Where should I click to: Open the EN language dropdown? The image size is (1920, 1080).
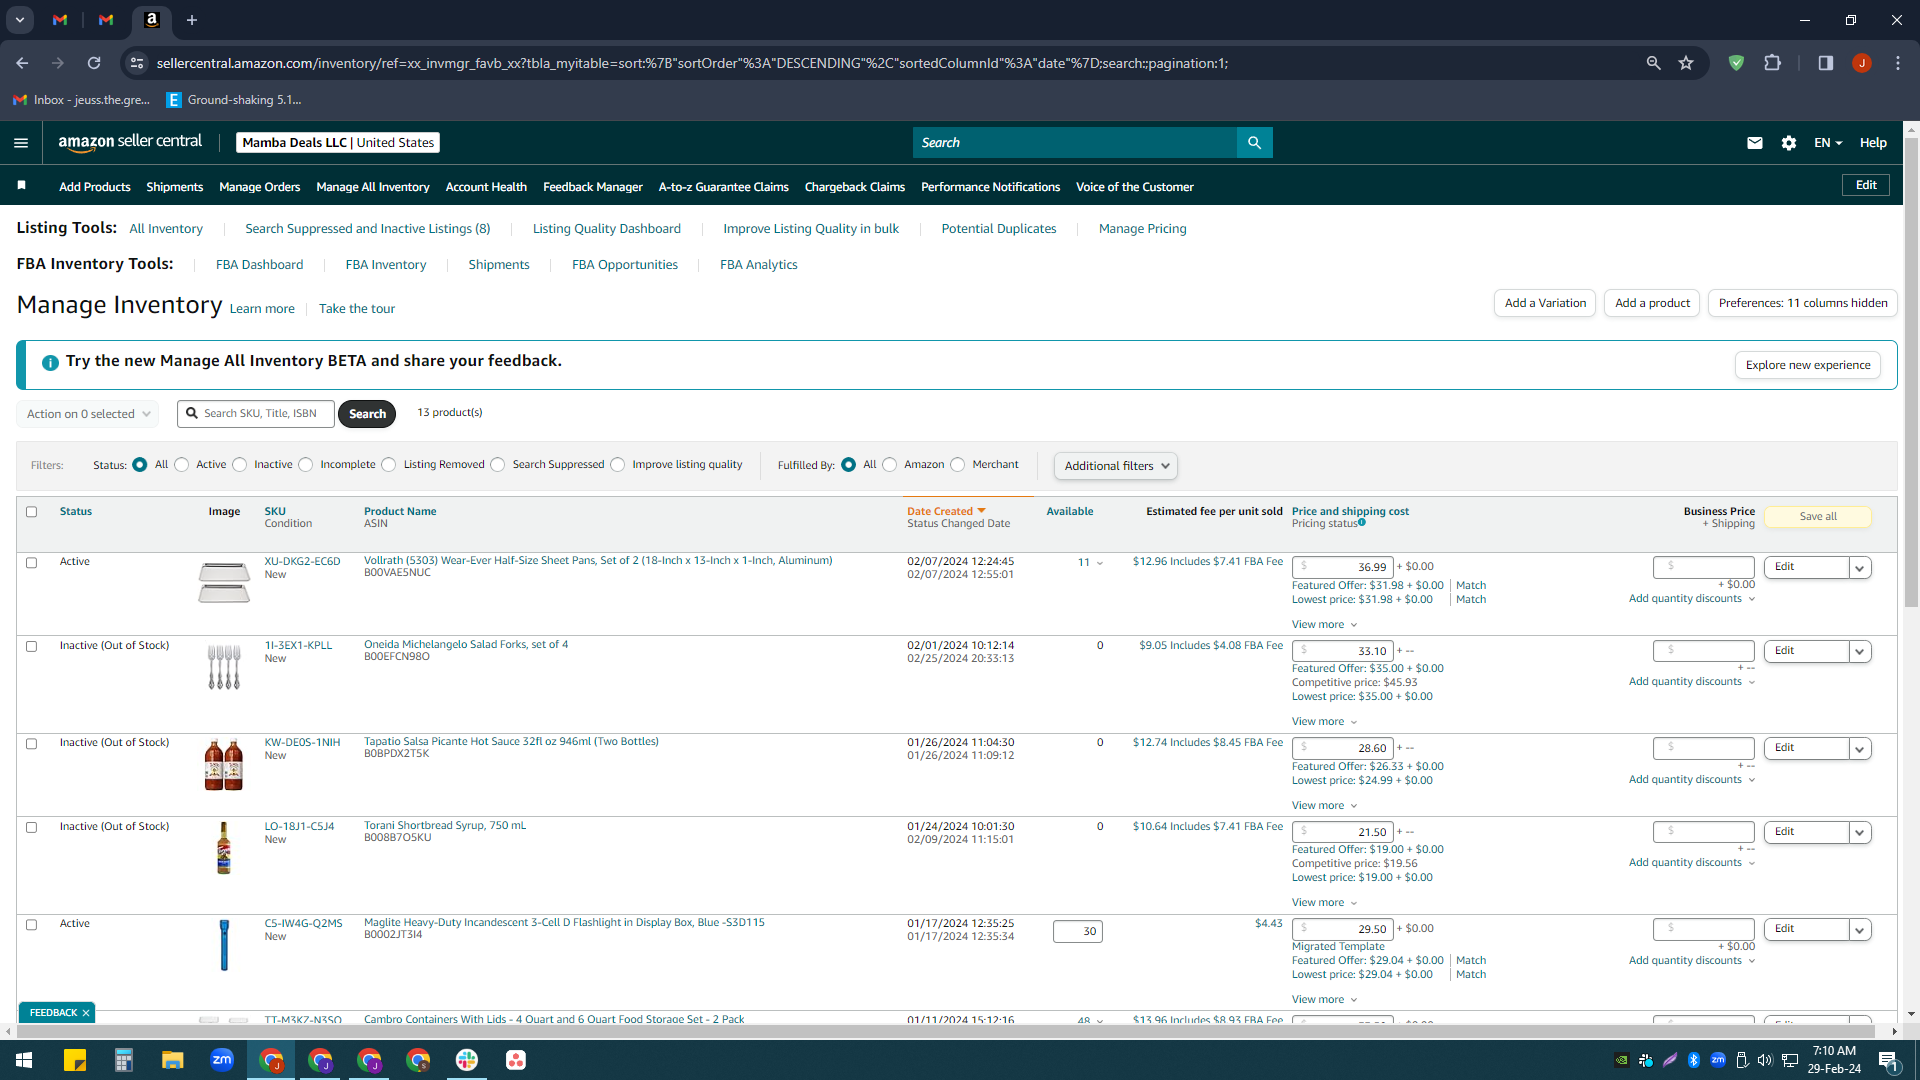click(1828, 143)
